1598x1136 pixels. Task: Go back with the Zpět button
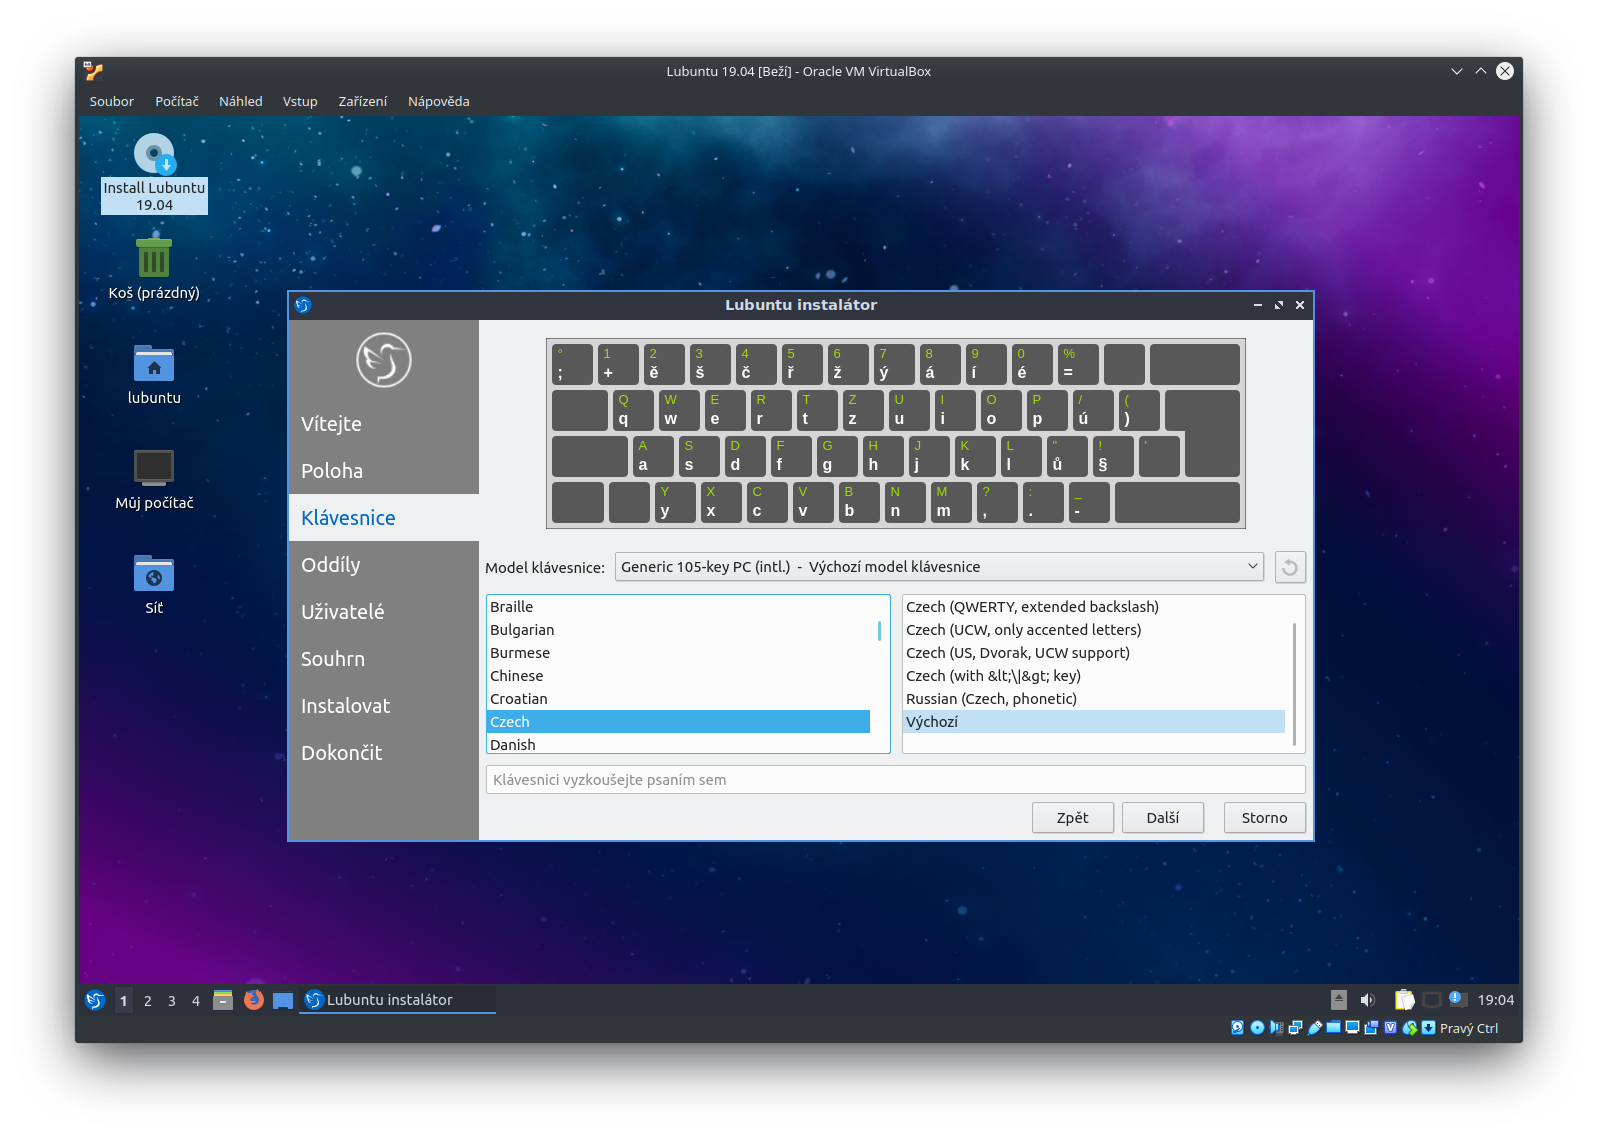(1073, 817)
